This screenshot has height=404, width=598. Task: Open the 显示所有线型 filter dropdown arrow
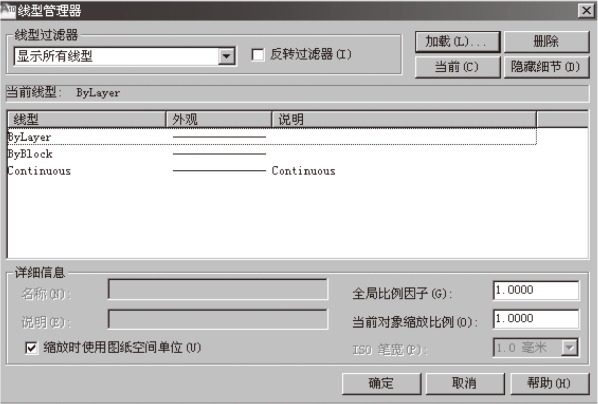(x=227, y=56)
